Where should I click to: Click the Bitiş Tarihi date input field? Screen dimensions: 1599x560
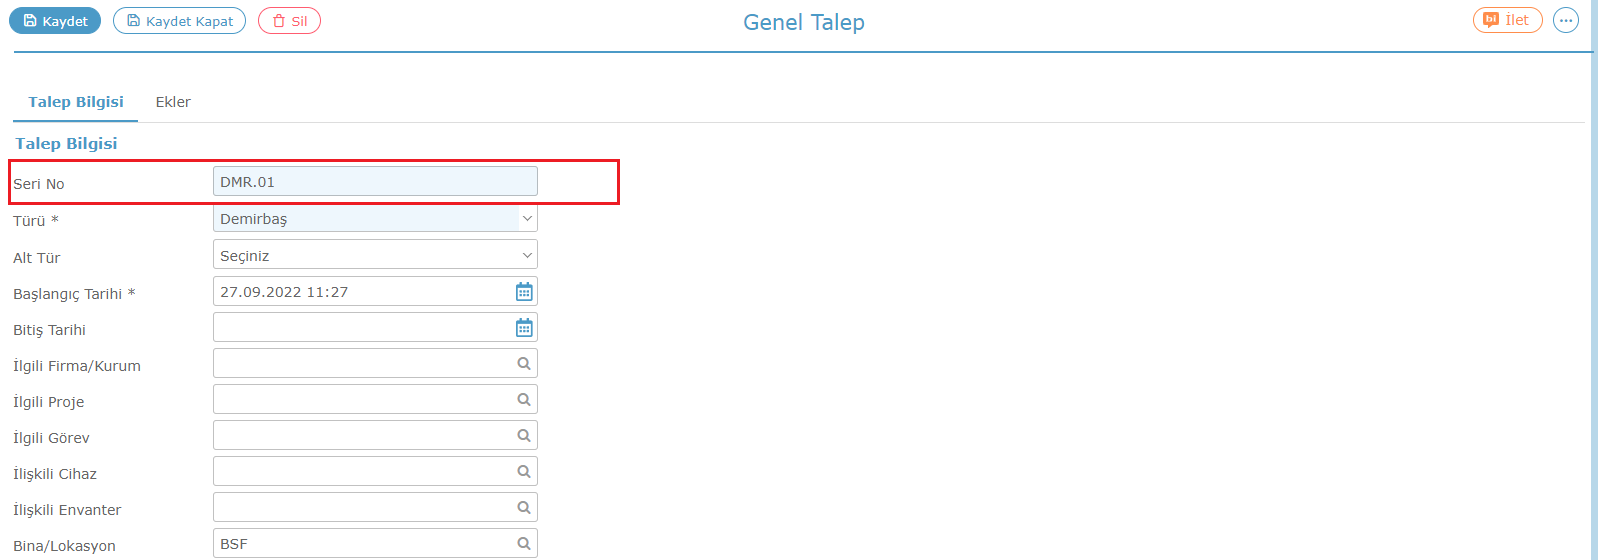pyautogui.click(x=363, y=327)
